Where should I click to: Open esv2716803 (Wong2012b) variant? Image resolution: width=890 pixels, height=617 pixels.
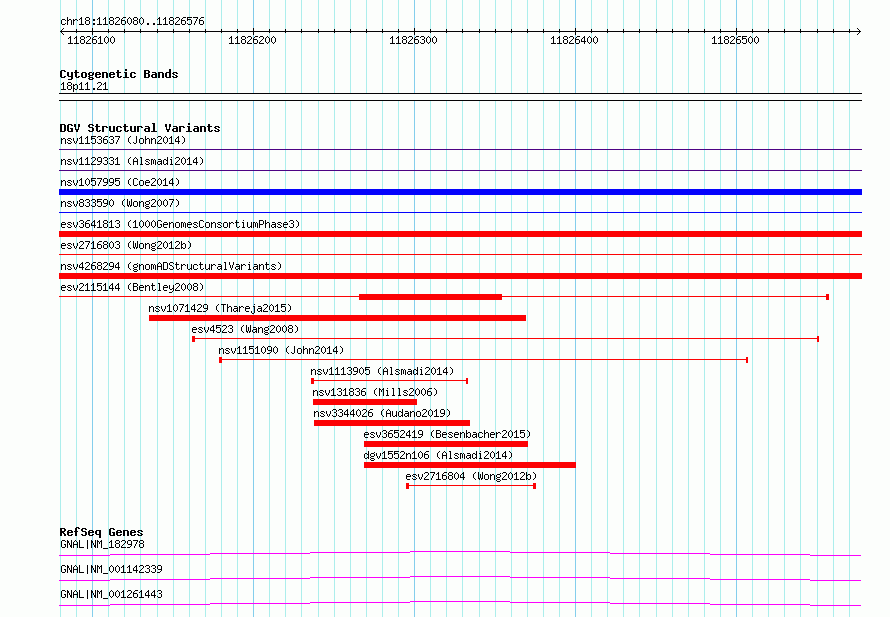126,245
